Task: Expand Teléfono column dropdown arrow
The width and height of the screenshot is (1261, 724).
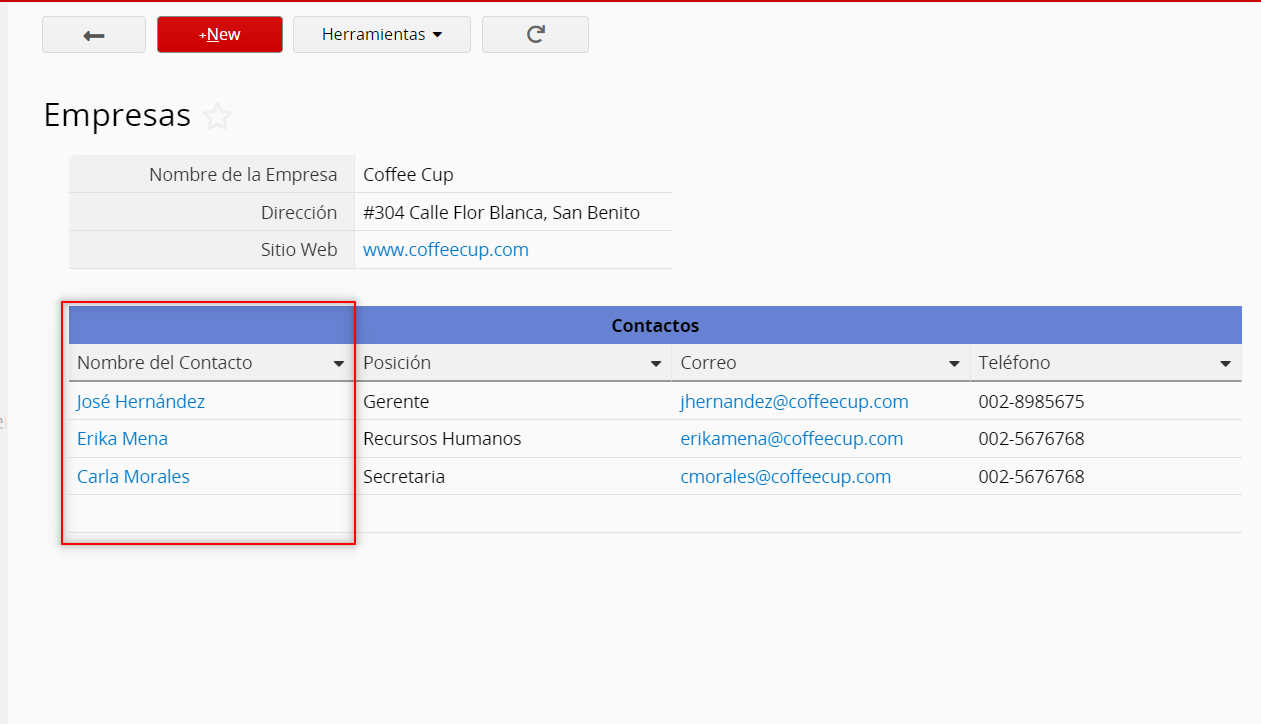Action: point(1225,364)
